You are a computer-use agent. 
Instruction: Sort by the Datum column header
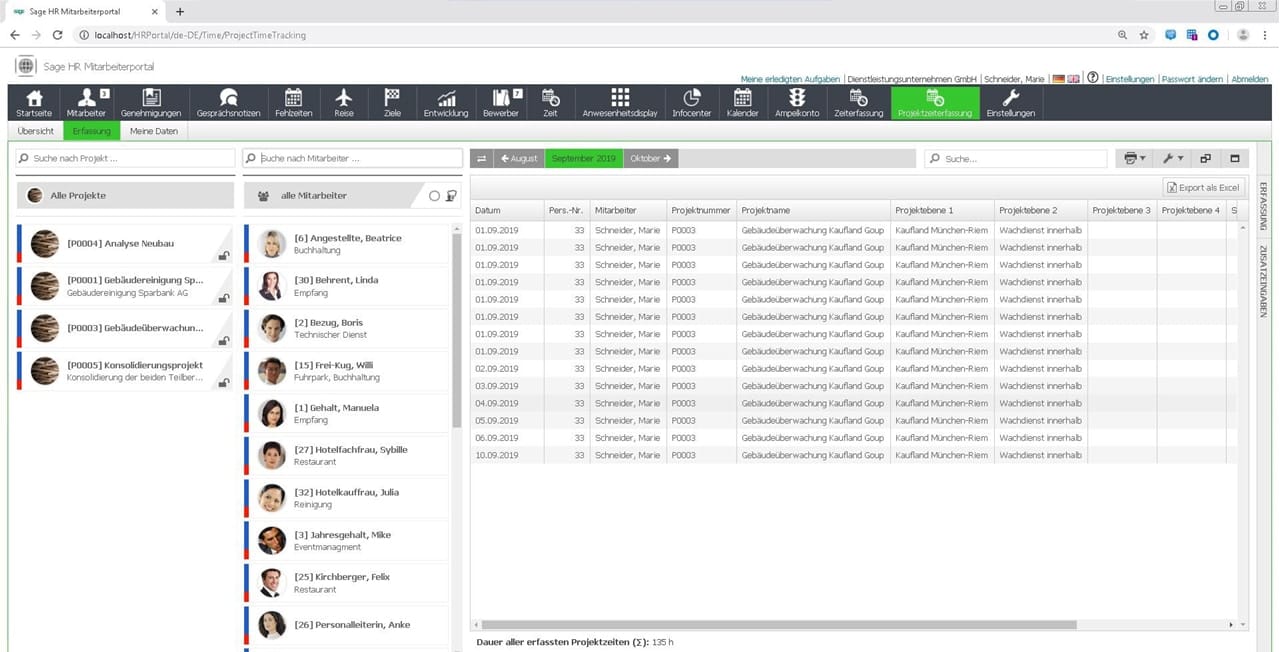tap(507, 210)
